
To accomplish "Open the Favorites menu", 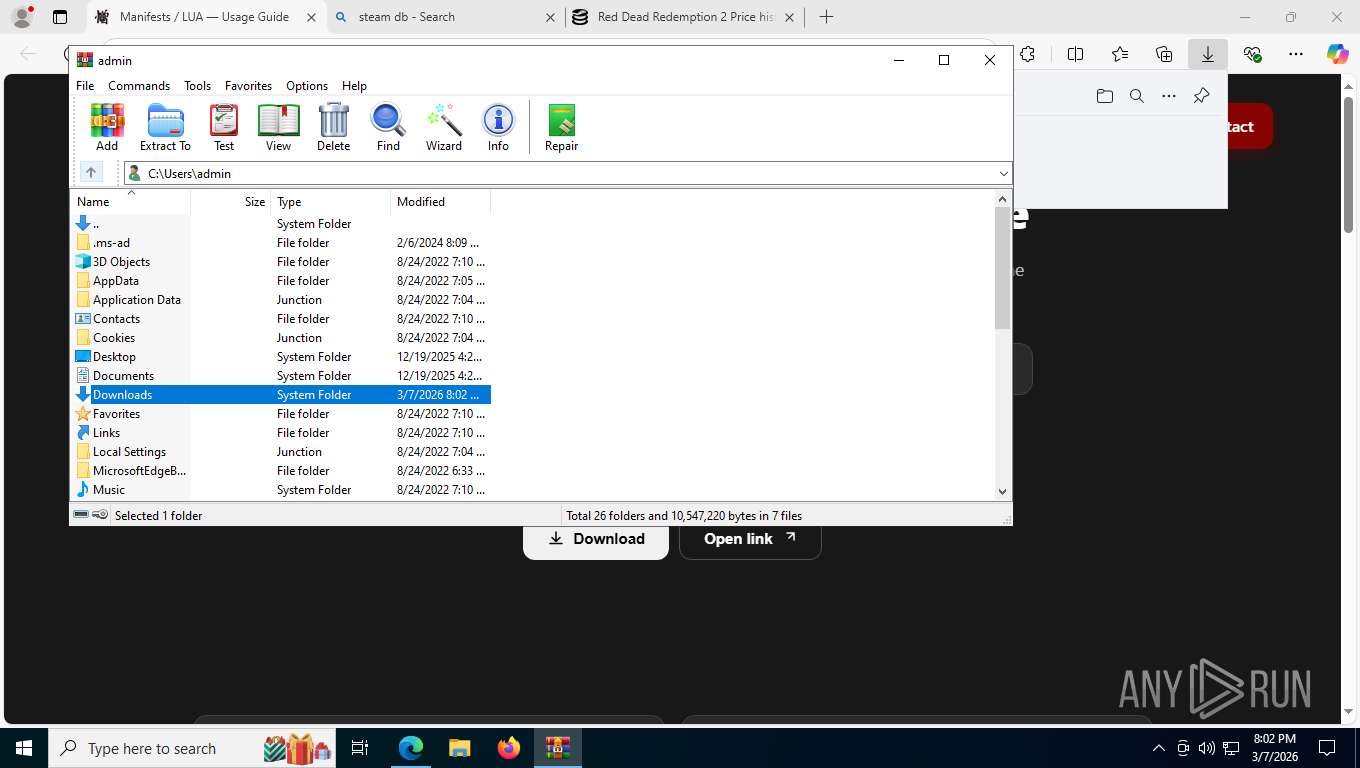I will pyautogui.click(x=248, y=86).
